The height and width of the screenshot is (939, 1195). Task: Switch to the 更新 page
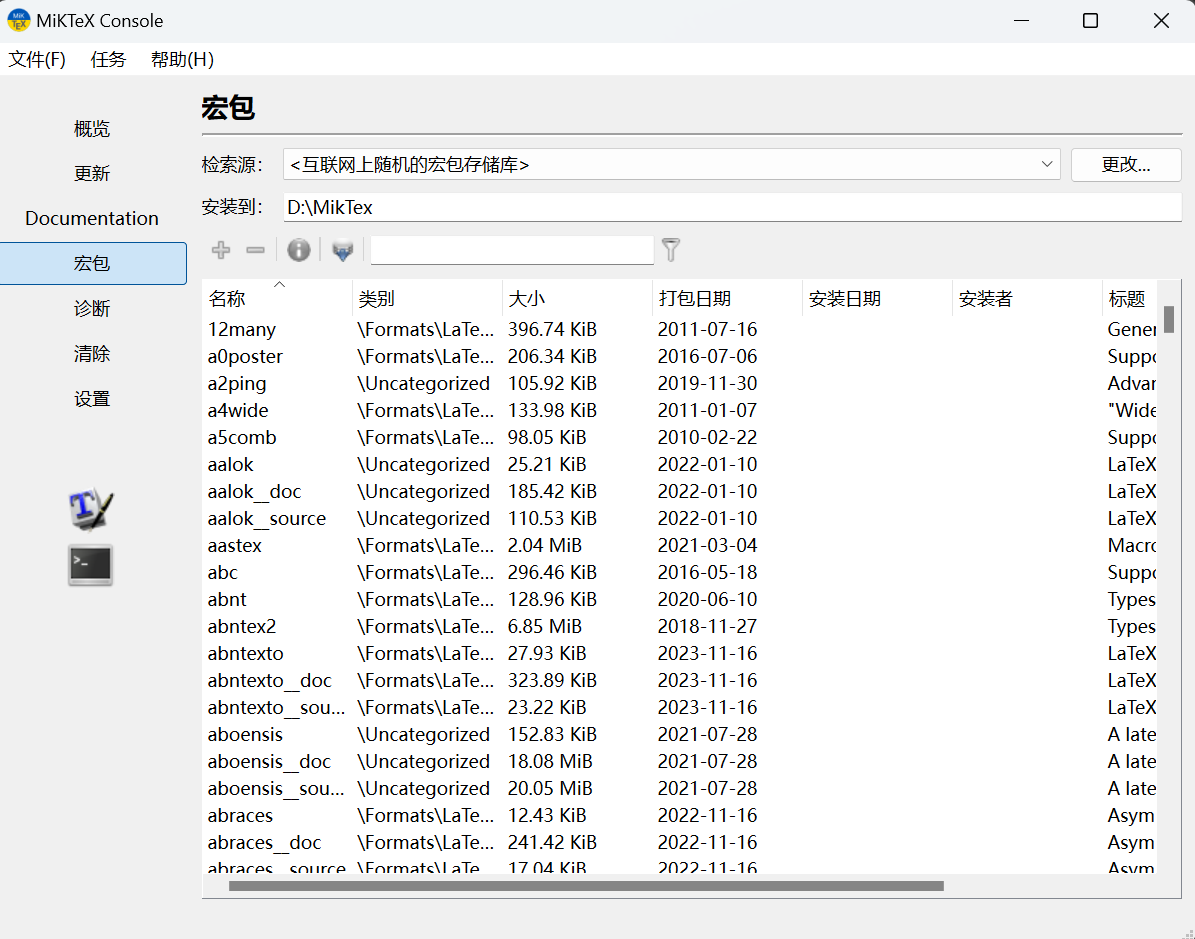(x=92, y=174)
